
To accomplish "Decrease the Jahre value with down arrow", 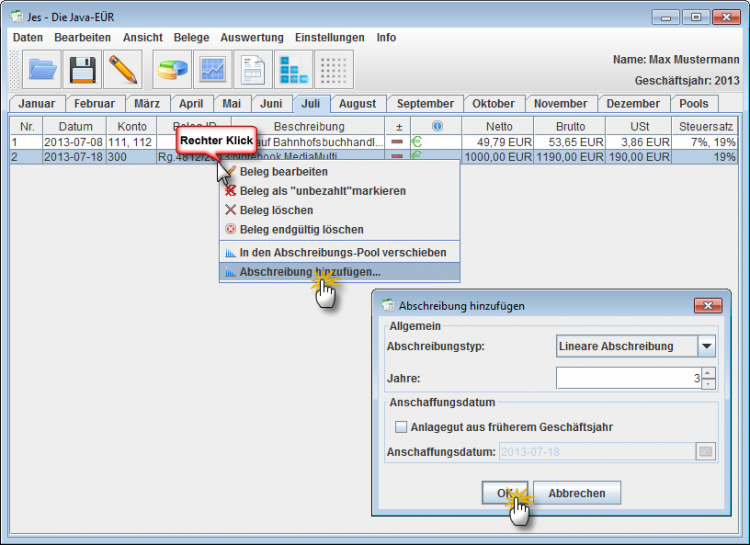I will (709, 384).
